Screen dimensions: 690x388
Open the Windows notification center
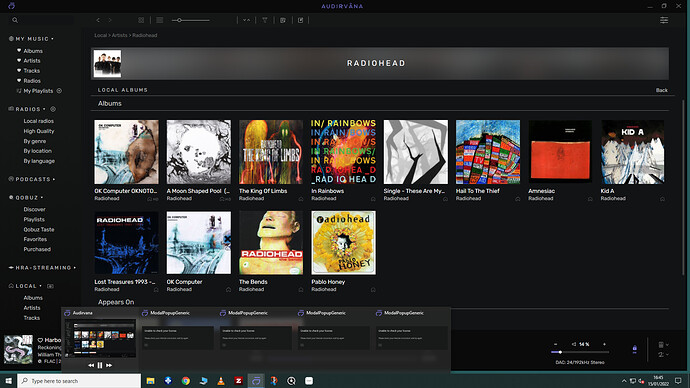(678, 381)
